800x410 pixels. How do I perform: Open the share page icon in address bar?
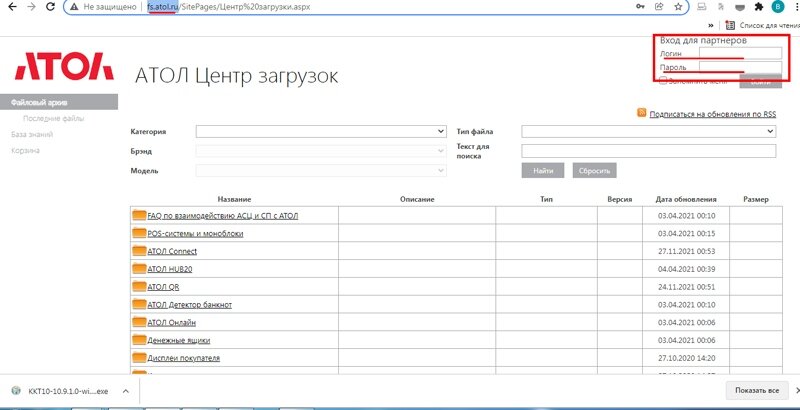click(659, 7)
